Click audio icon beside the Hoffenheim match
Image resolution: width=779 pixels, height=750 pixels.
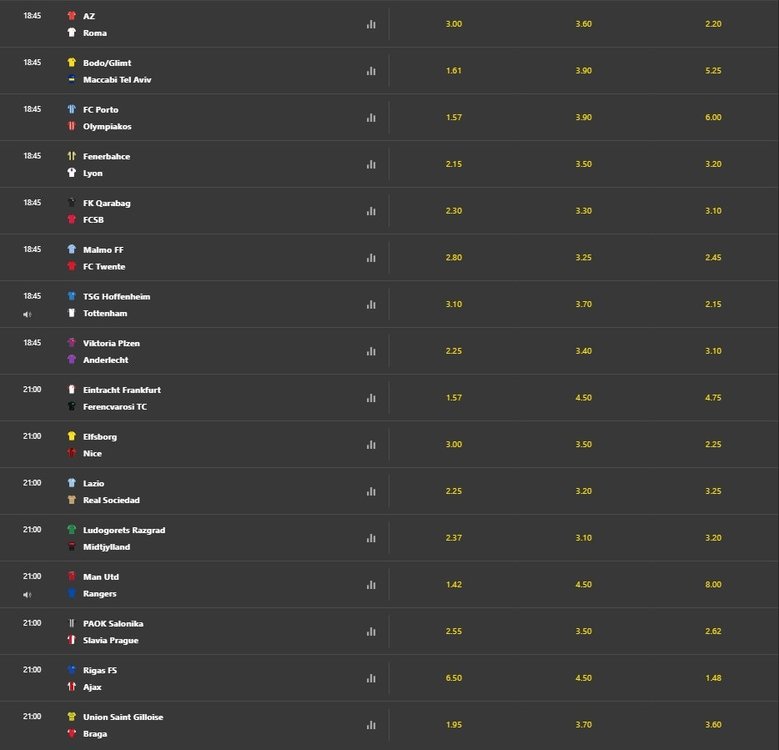click(27, 314)
